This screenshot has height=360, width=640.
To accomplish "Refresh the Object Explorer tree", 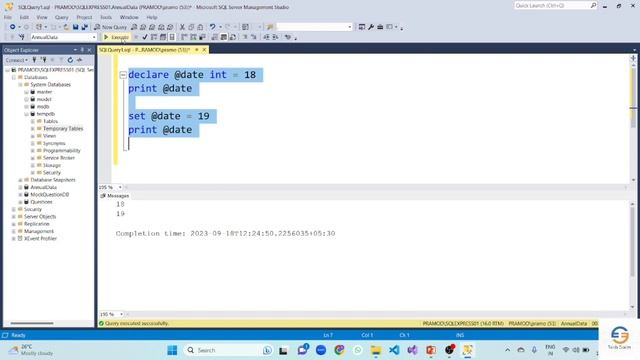I will pos(70,60).
